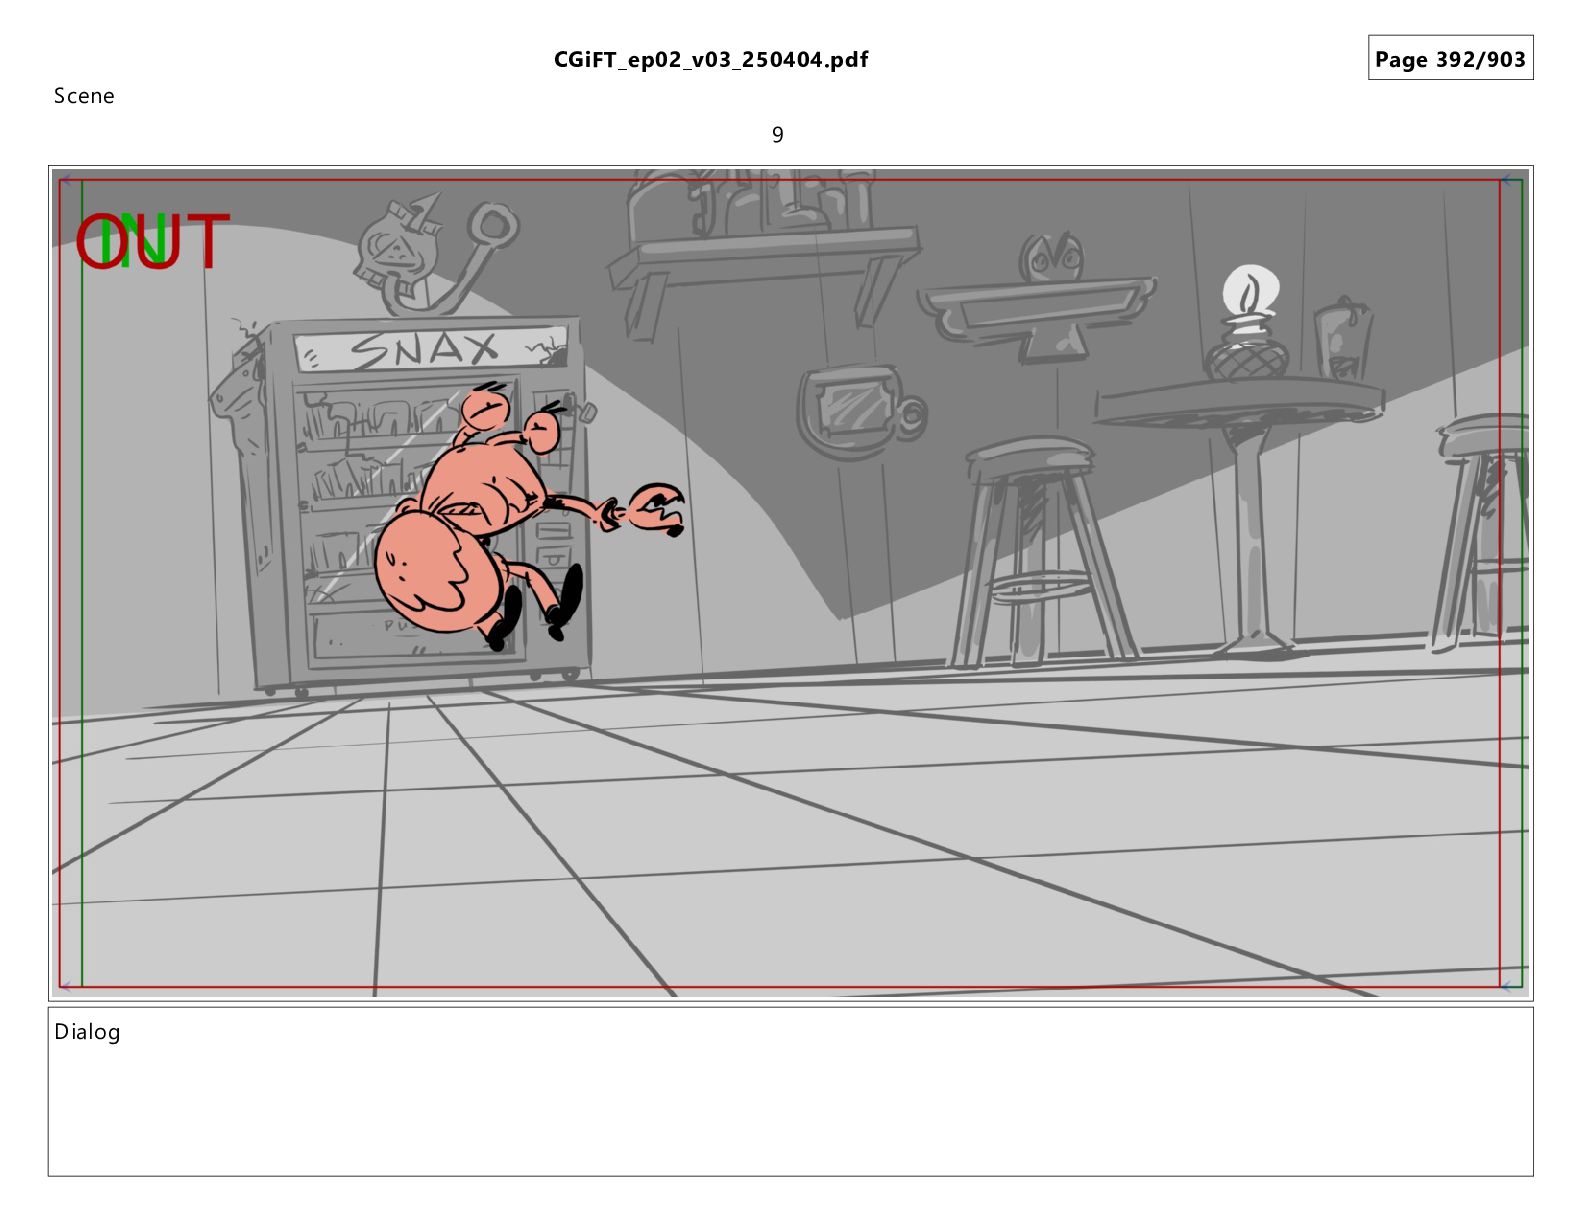This screenshot has height=1224, width=1584.
Task: Click the Scene label
Action: point(84,96)
